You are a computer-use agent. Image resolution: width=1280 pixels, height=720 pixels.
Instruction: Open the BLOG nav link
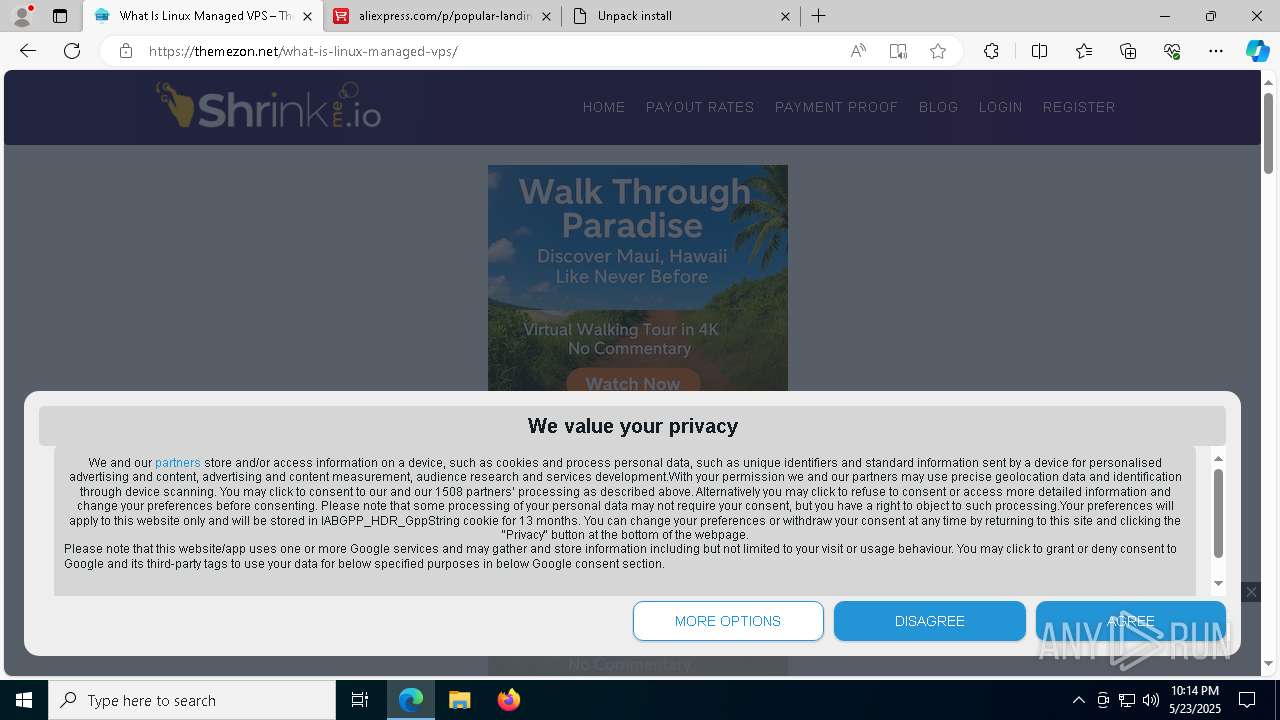pos(939,107)
